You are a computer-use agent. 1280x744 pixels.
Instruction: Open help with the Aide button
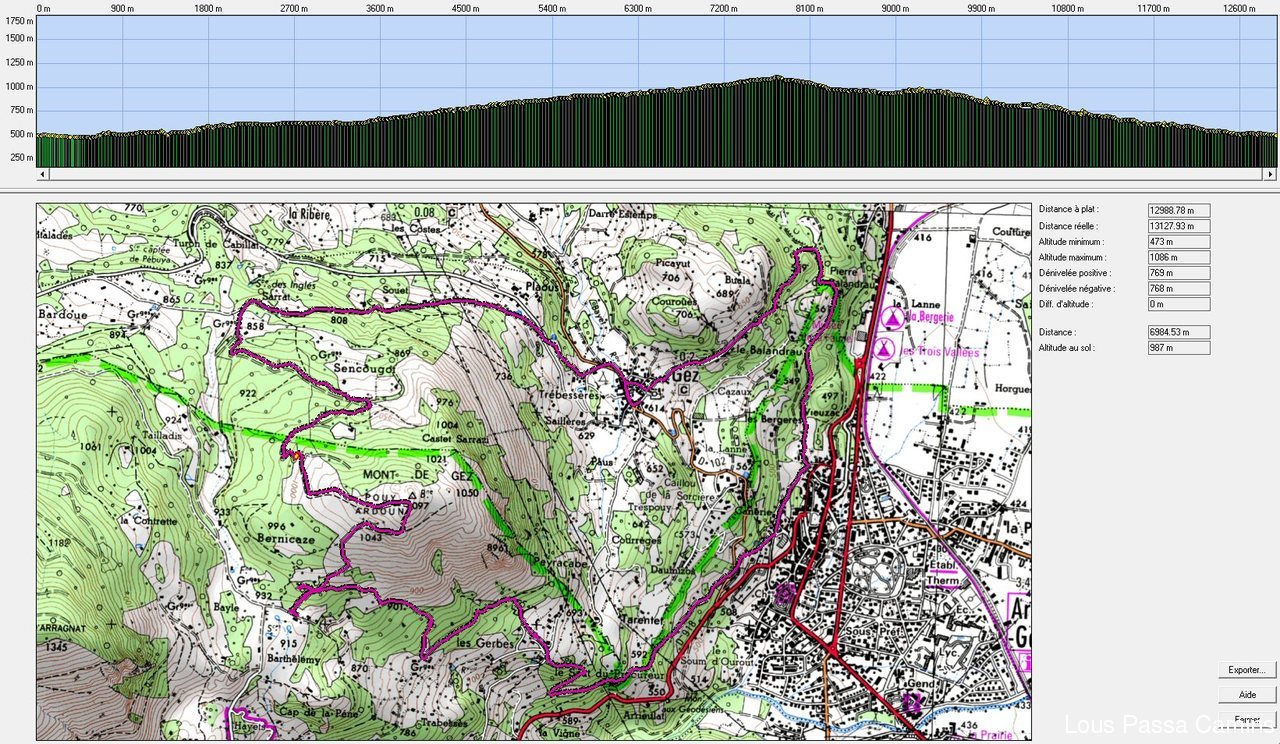coord(1247,694)
